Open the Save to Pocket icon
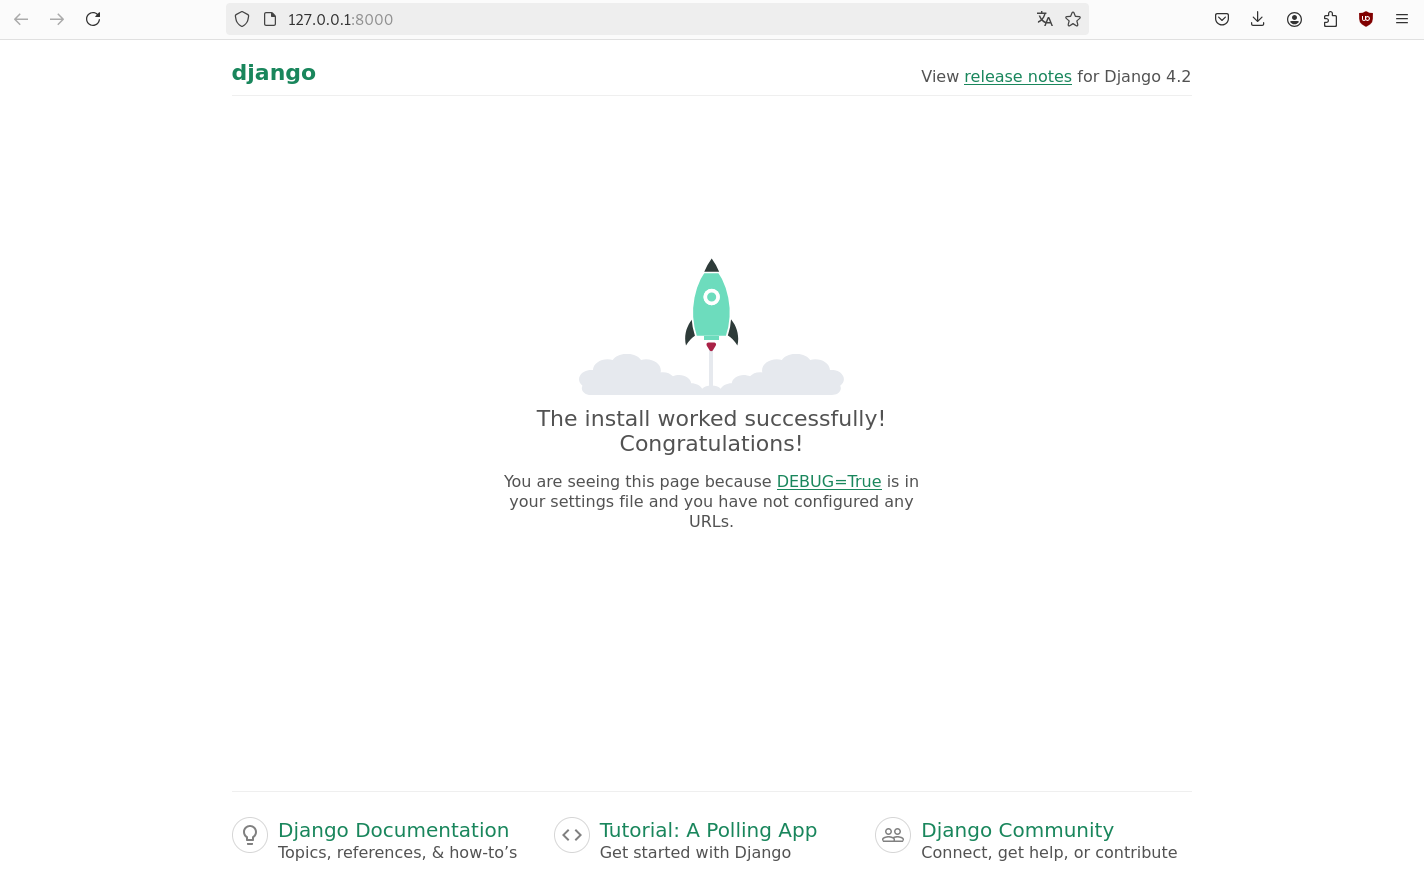Image resolution: width=1424 pixels, height=886 pixels. (x=1222, y=19)
